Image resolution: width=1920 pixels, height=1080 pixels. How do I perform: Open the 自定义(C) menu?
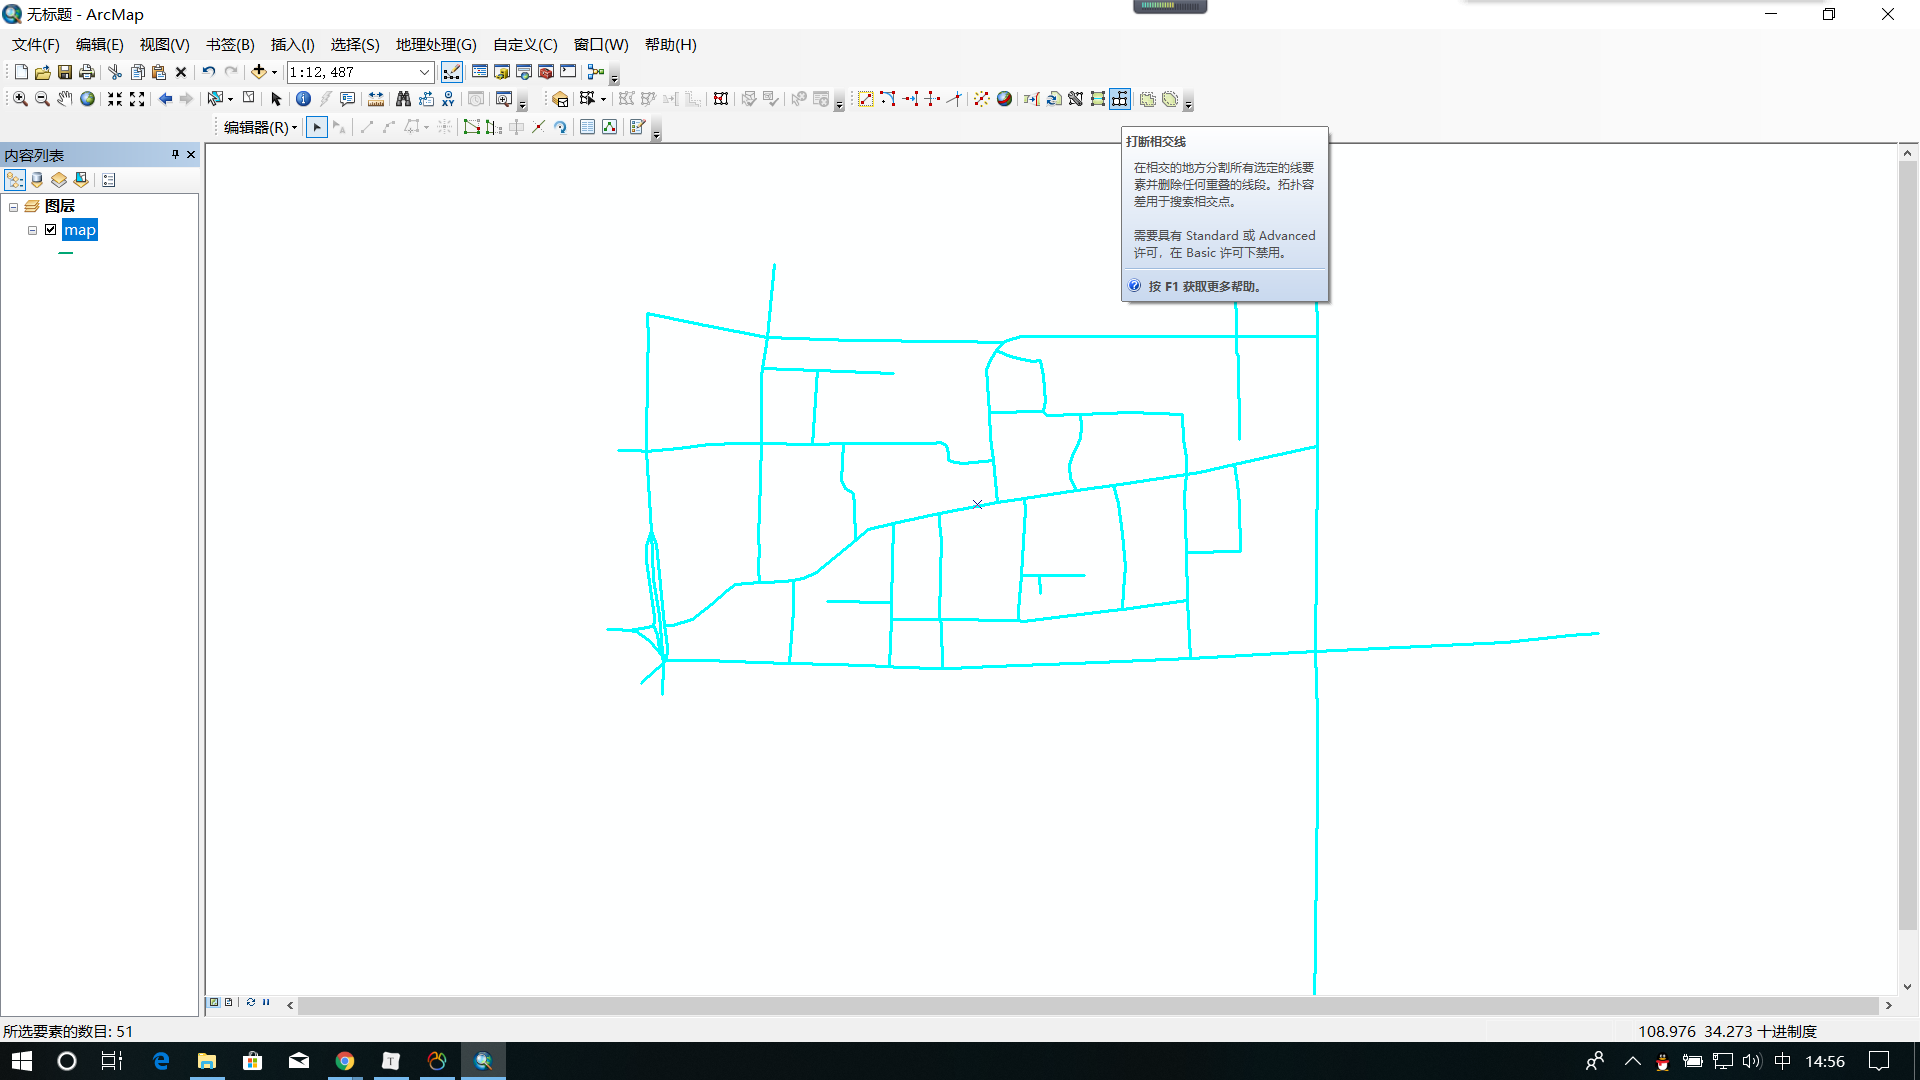tap(525, 45)
